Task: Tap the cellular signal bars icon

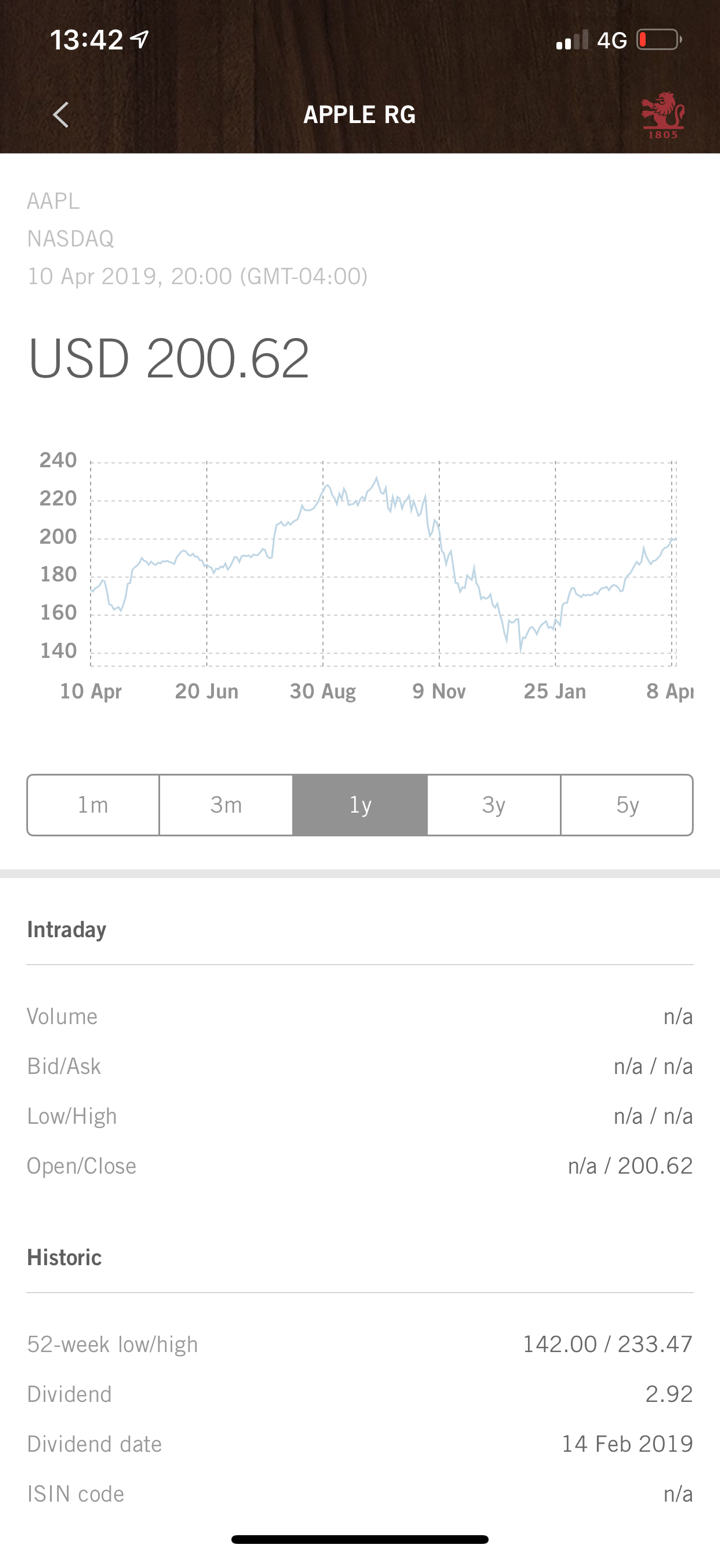Action: point(572,41)
